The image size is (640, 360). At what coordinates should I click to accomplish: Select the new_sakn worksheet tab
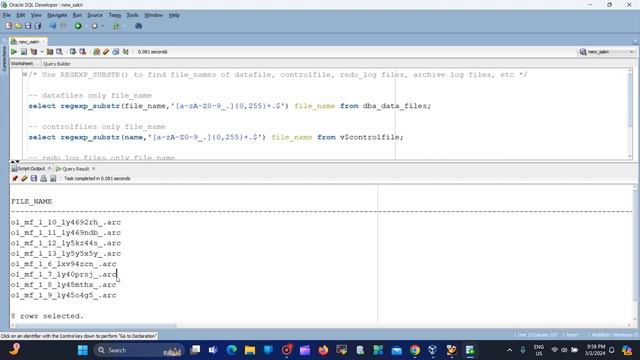[28, 42]
